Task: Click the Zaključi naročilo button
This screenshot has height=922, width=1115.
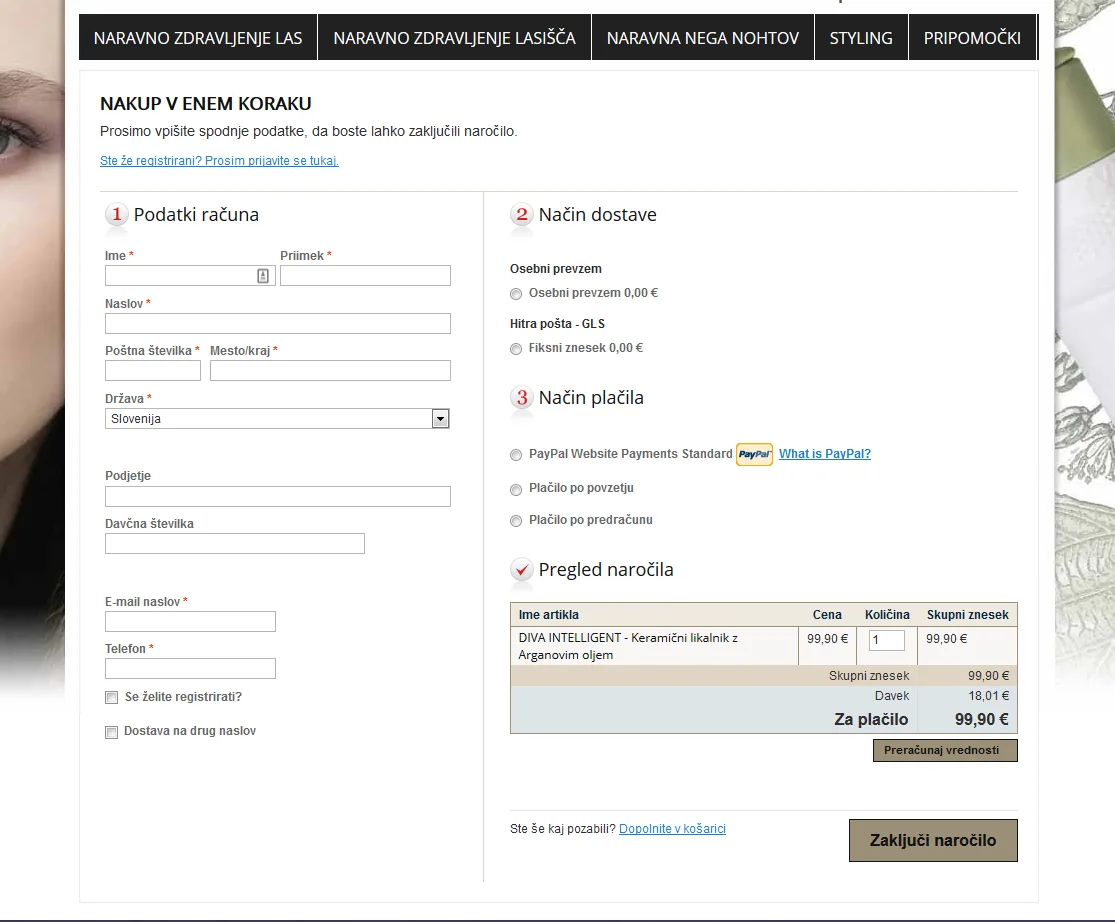Action: pyautogui.click(x=933, y=840)
